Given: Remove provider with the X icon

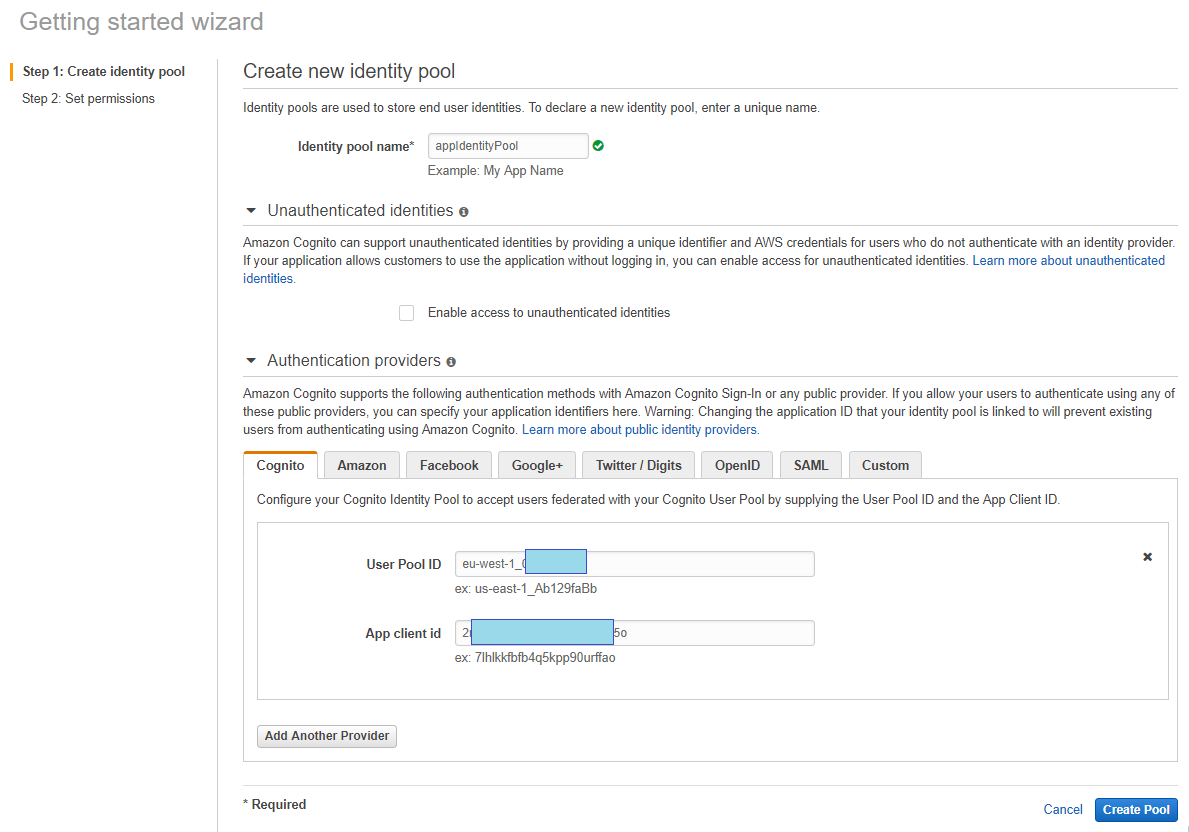Looking at the screenshot, I should pos(1147,557).
